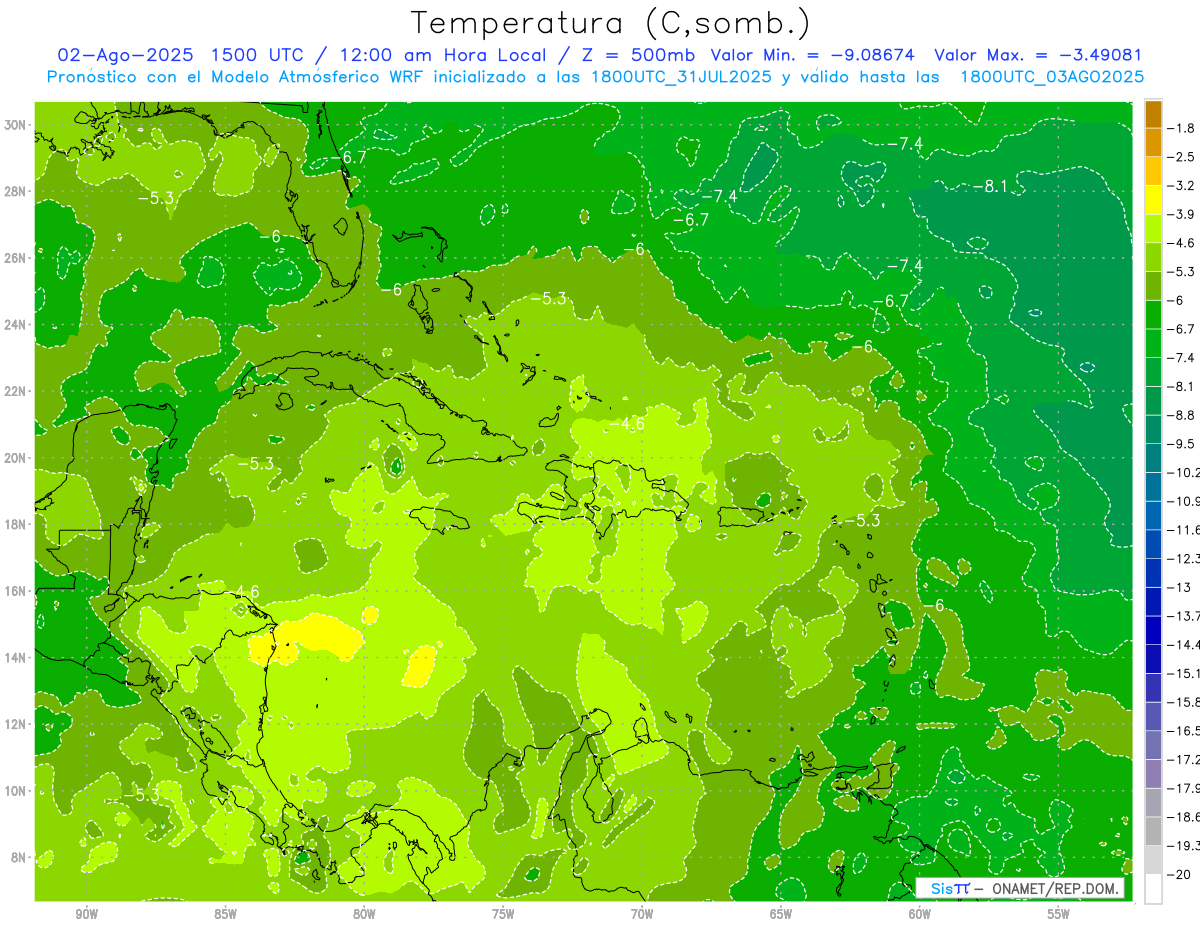Screen dimensions: 1200x927
Task: Click the "Valor Min. = -9.08674" text
Action: click(815, 56)
